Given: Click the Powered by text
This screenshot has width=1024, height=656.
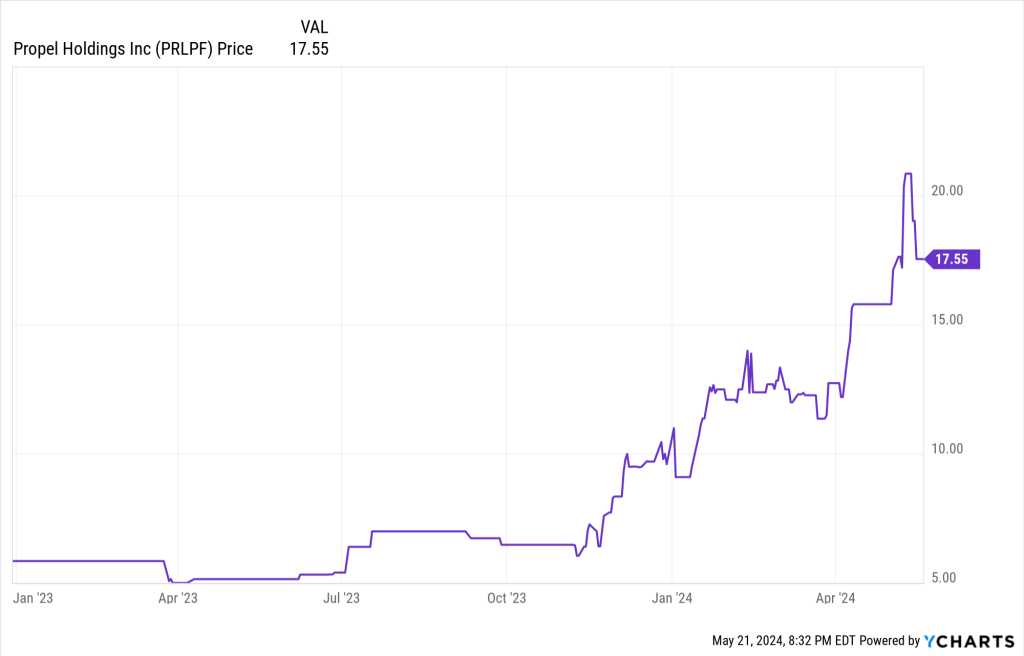Looking at the screenshot, I should [890, 641].
